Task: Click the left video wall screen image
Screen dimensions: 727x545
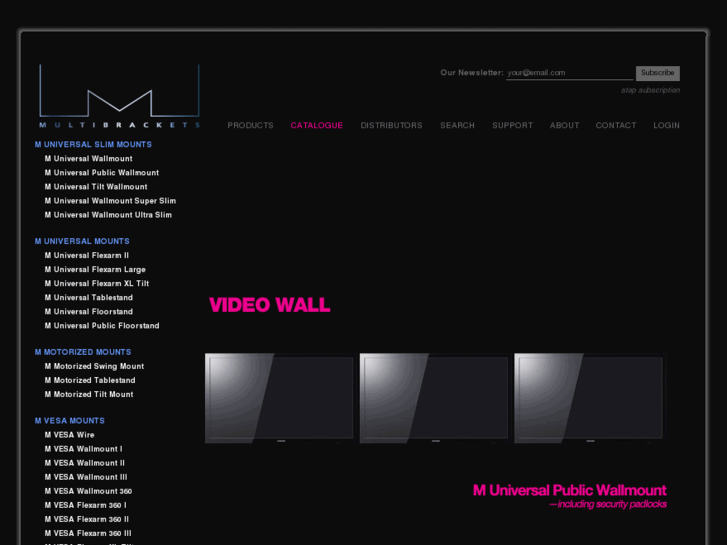Action: pos(279,398)
